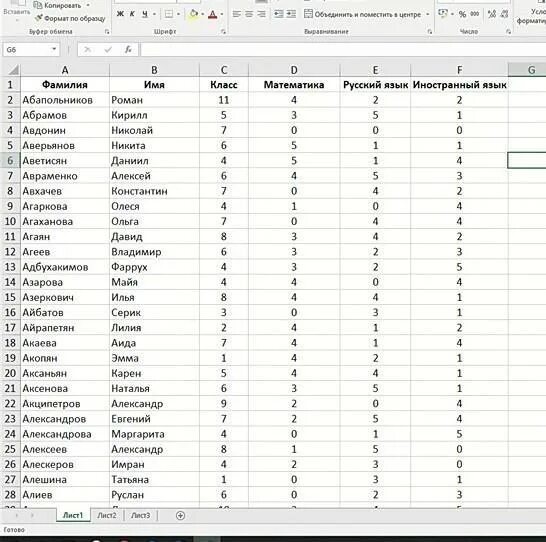
Task: Select column D header
Action: point(294,70)
